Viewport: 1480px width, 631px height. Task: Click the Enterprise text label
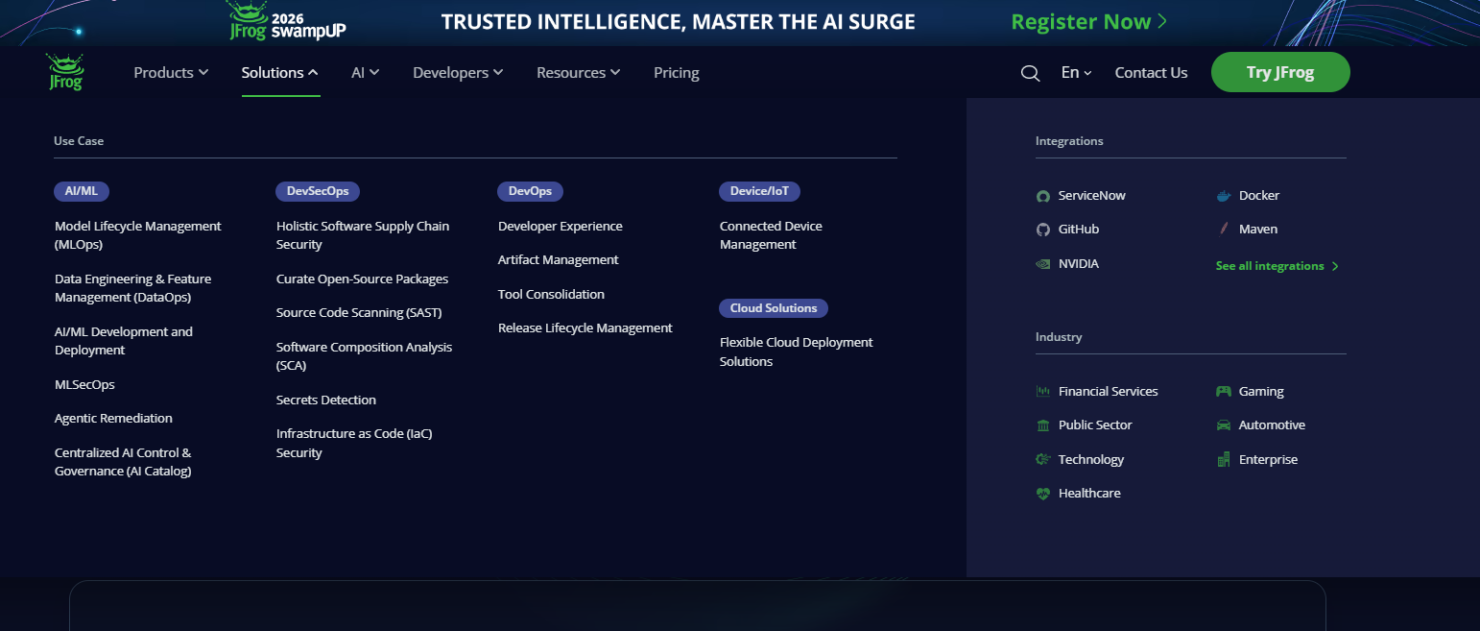point(1268,460)
